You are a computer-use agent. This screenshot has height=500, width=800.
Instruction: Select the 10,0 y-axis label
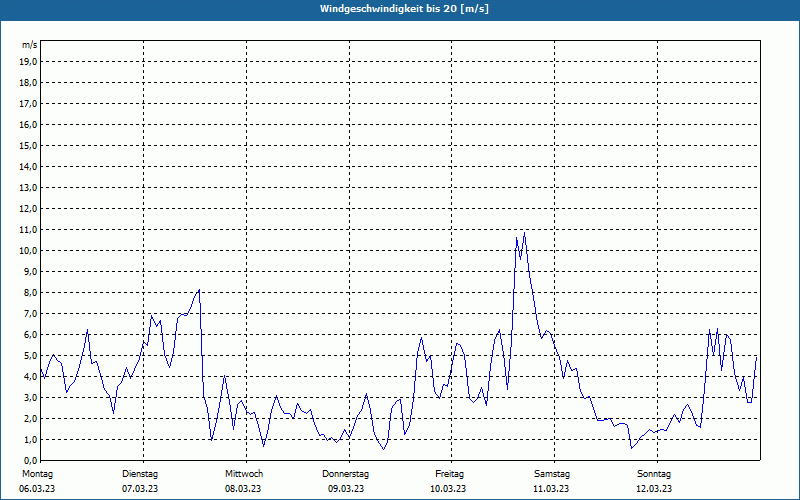tap(28, 251)
